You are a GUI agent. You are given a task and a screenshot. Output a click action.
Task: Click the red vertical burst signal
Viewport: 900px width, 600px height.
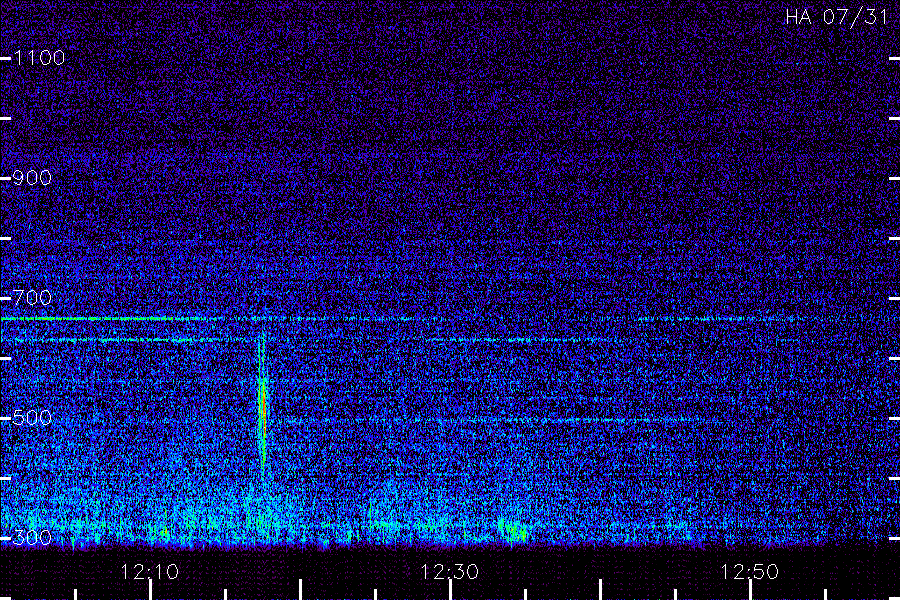[x=263, y=405]
